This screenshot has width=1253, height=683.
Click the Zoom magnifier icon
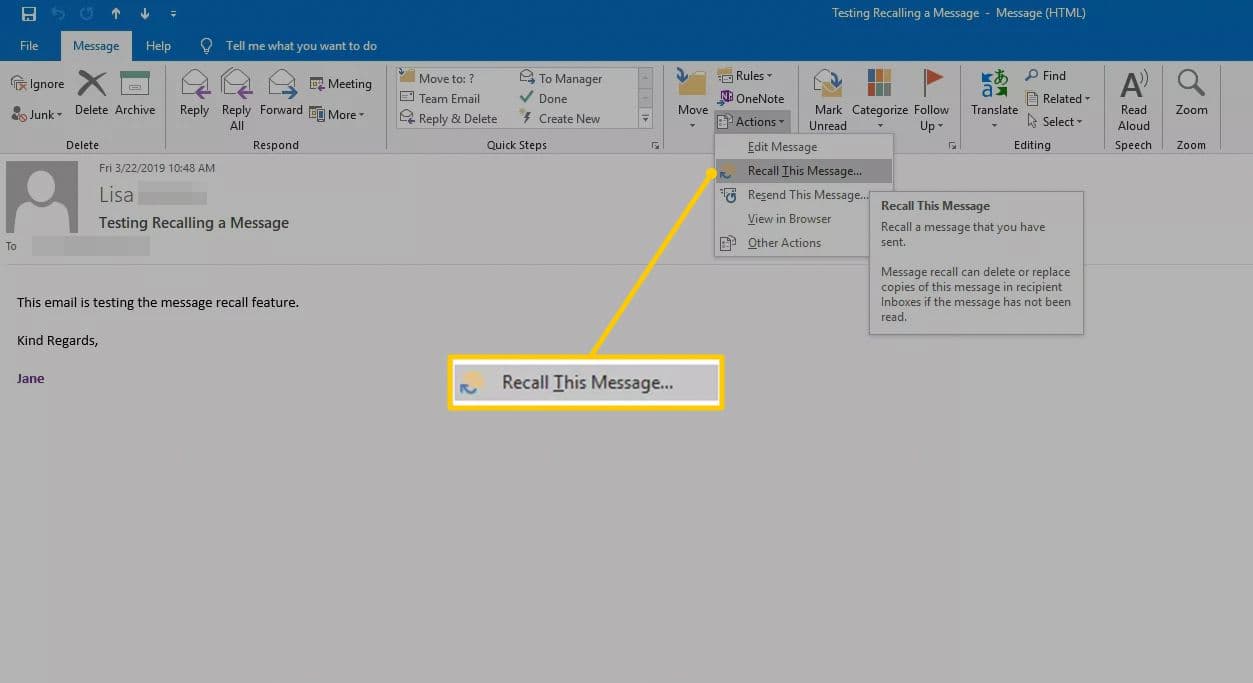(x=1191, y=85)
